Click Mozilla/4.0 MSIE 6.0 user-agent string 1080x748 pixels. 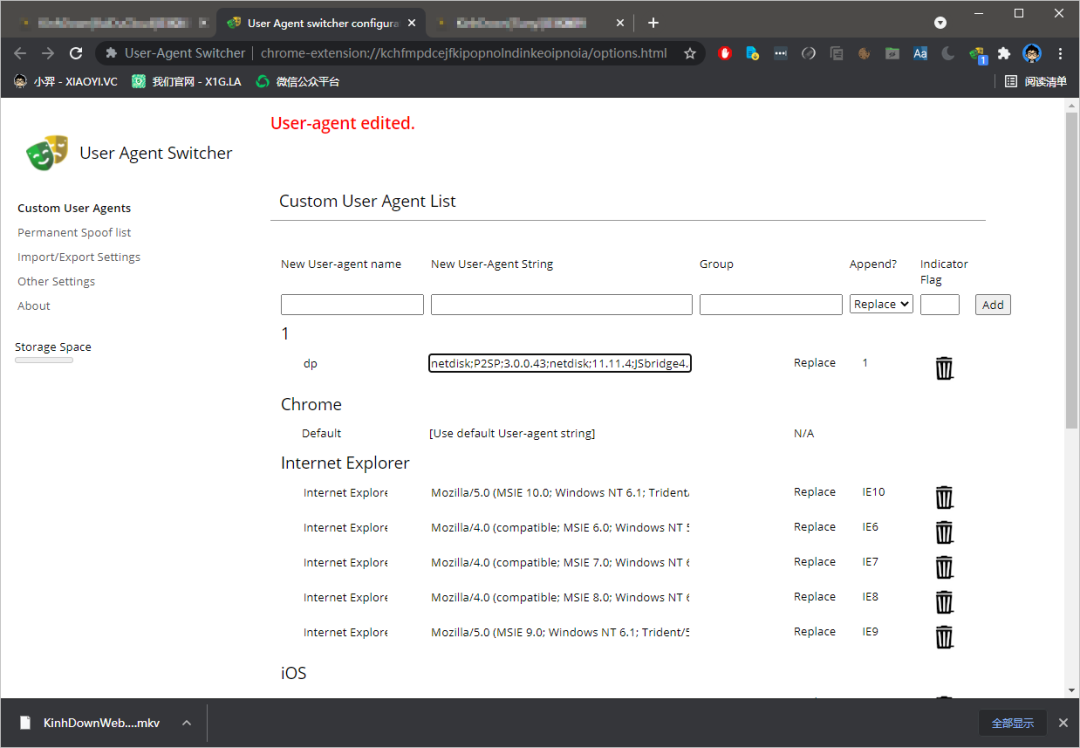point(560,528)
